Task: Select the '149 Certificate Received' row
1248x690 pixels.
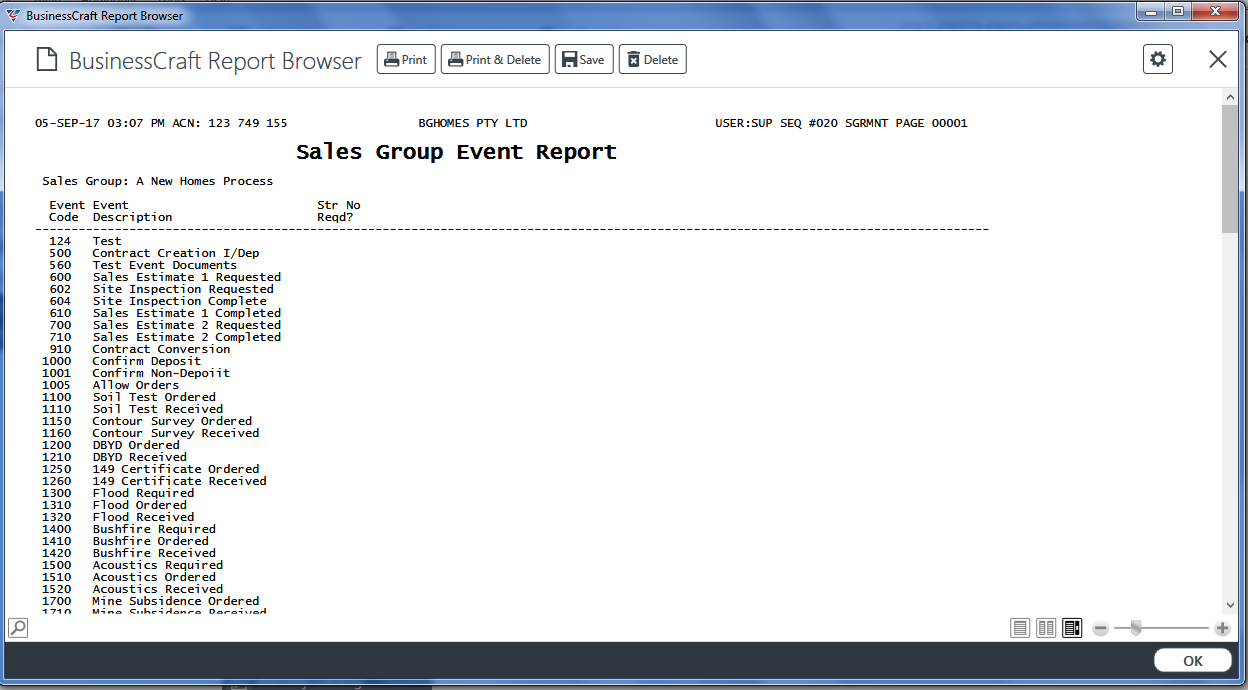Action: tap(180, 481)
